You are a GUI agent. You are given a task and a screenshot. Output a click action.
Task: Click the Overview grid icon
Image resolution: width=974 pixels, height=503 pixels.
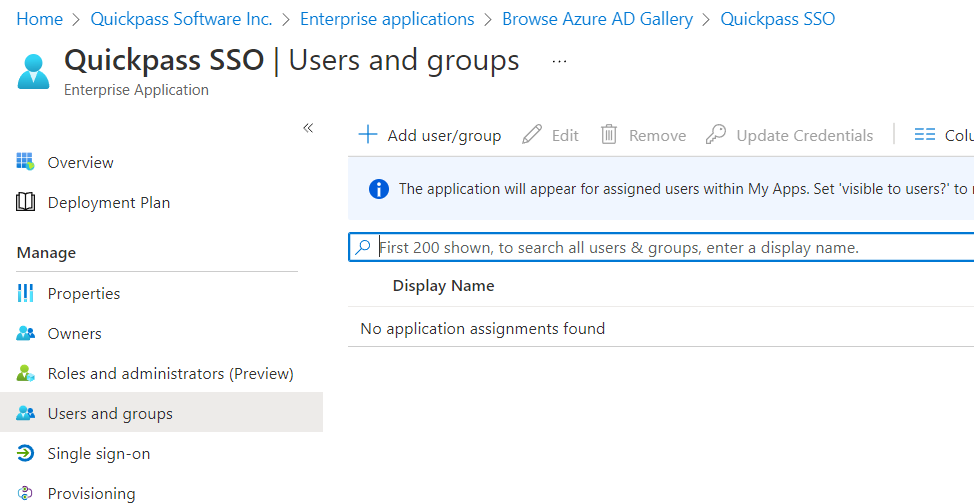tap(25, 161)
